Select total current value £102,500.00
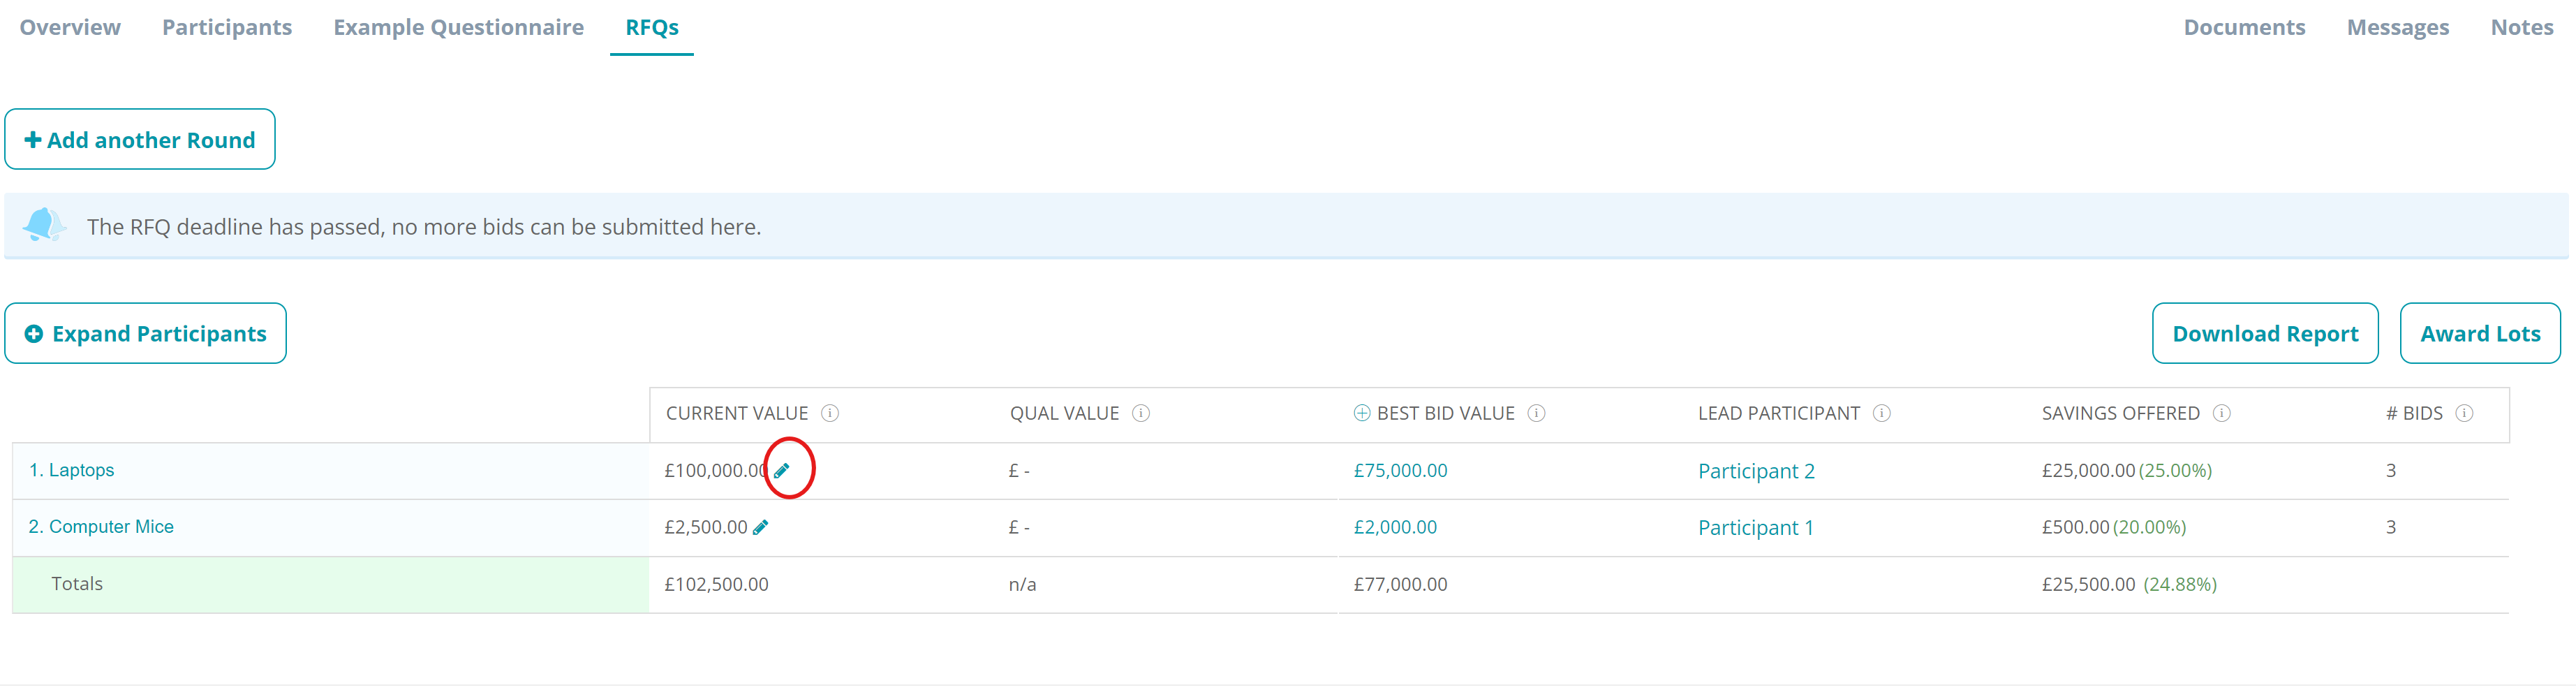Viewport: 2576px width, 690px height. [716, 584]
